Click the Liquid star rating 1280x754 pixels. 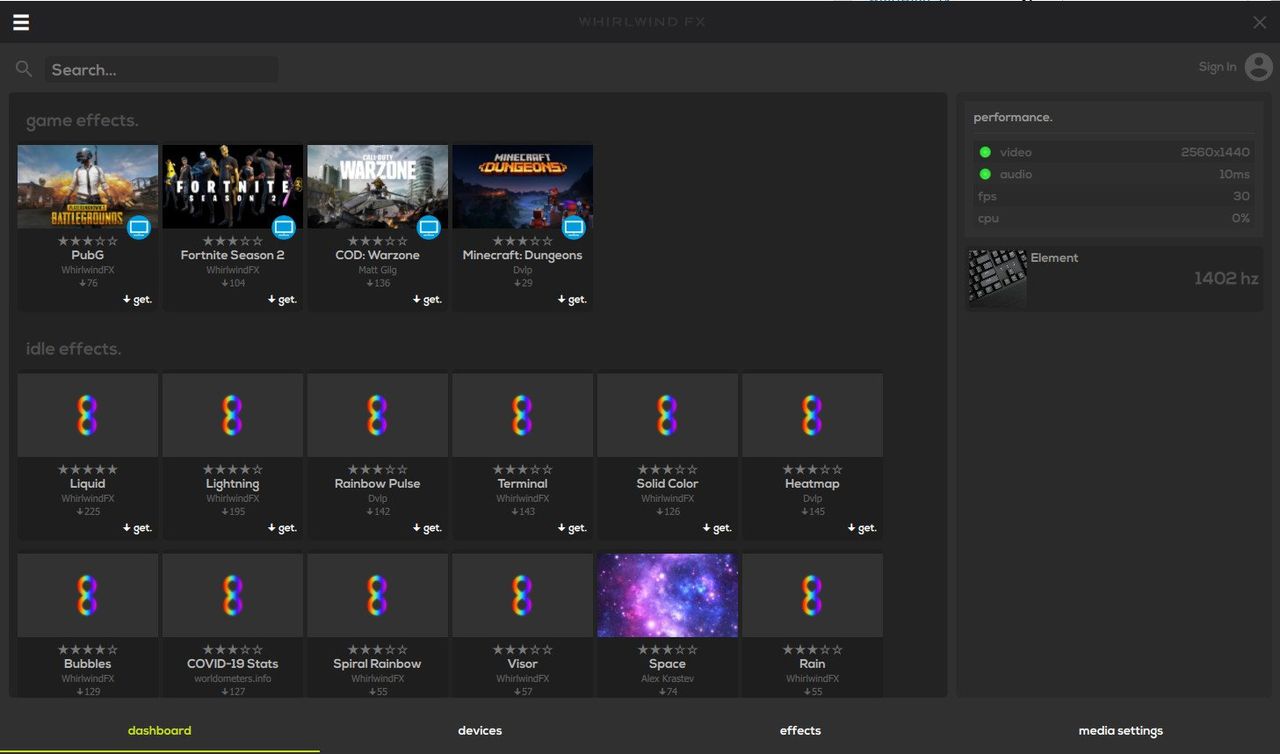(x=88, y=469)
